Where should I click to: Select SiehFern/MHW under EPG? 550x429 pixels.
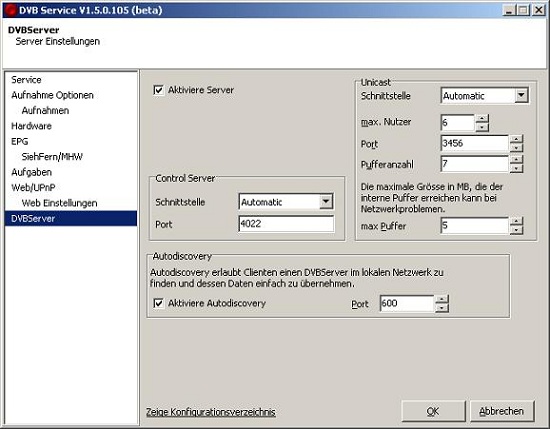52,157
